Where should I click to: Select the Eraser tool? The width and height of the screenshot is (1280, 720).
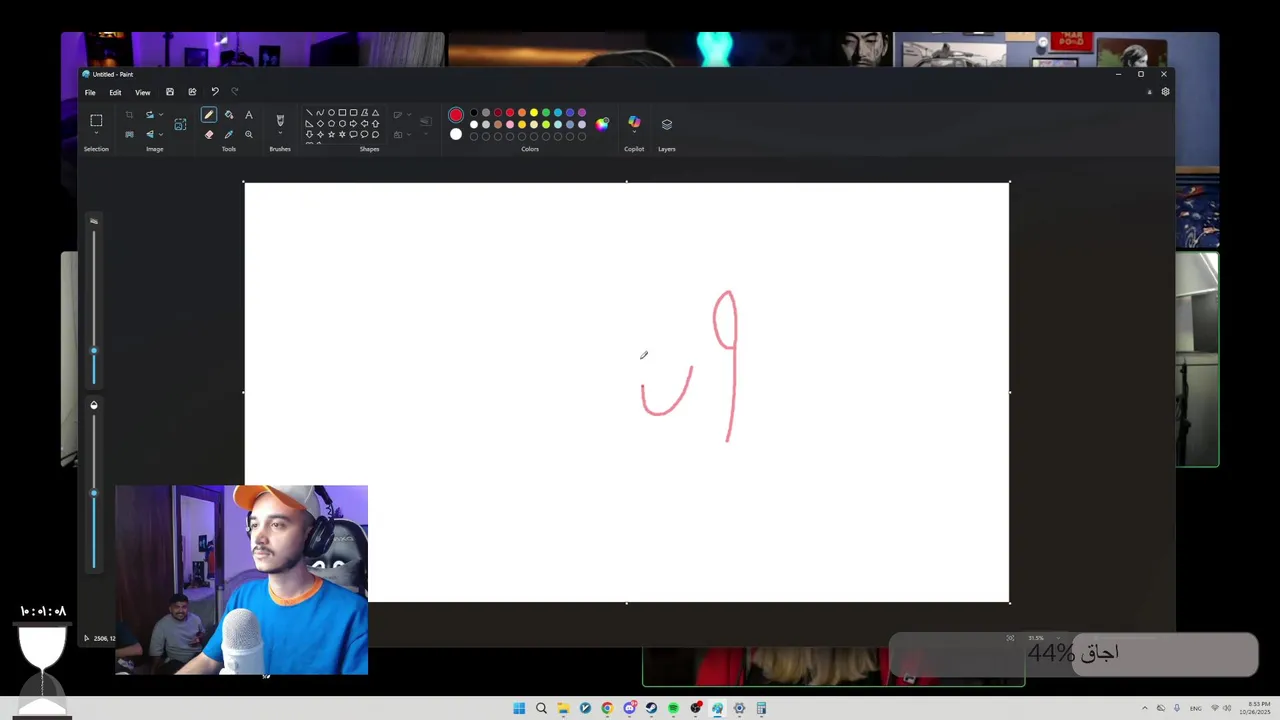click(x=209, y=134)
